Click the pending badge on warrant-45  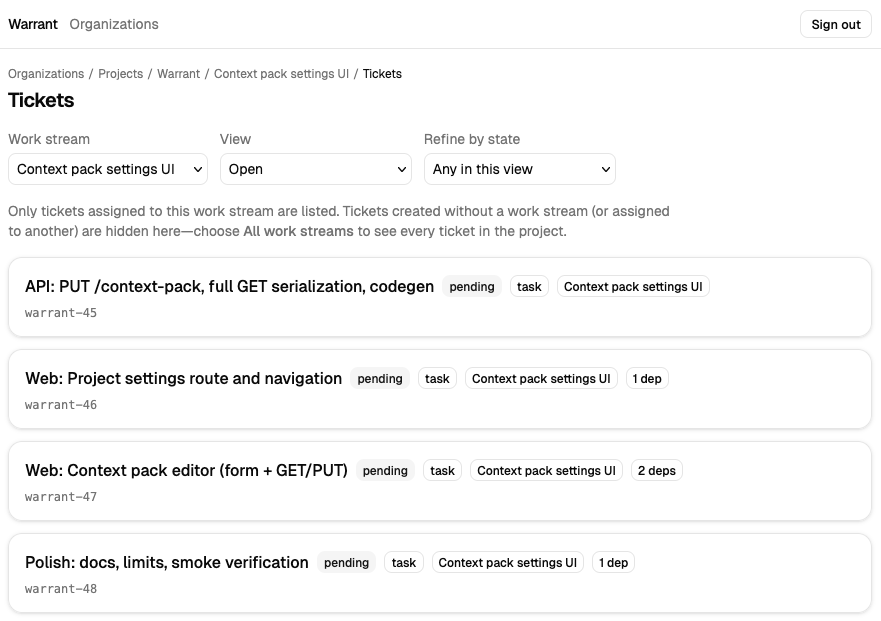tap(471, 286)
